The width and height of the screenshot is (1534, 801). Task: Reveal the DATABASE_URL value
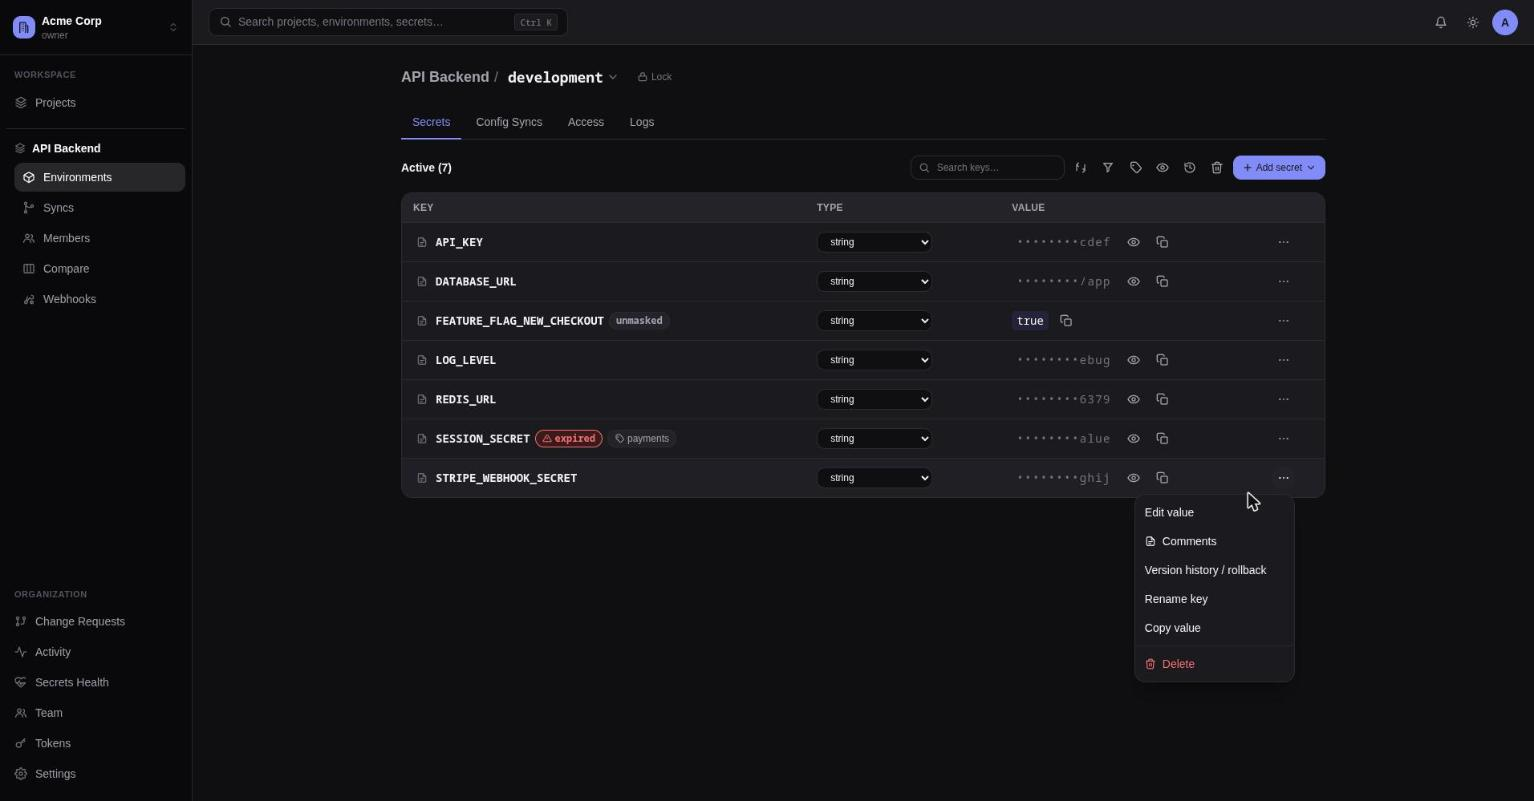point(1133,281)
